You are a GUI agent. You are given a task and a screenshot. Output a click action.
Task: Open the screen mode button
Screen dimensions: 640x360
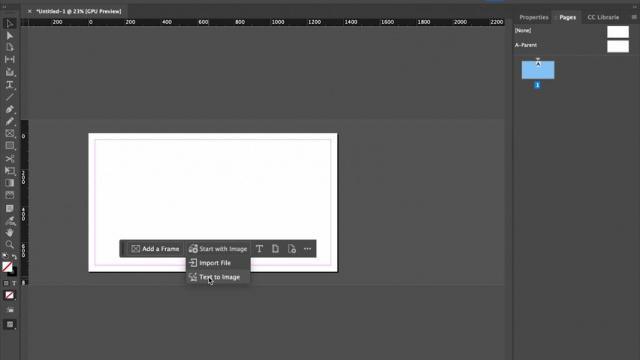(10, 324)
